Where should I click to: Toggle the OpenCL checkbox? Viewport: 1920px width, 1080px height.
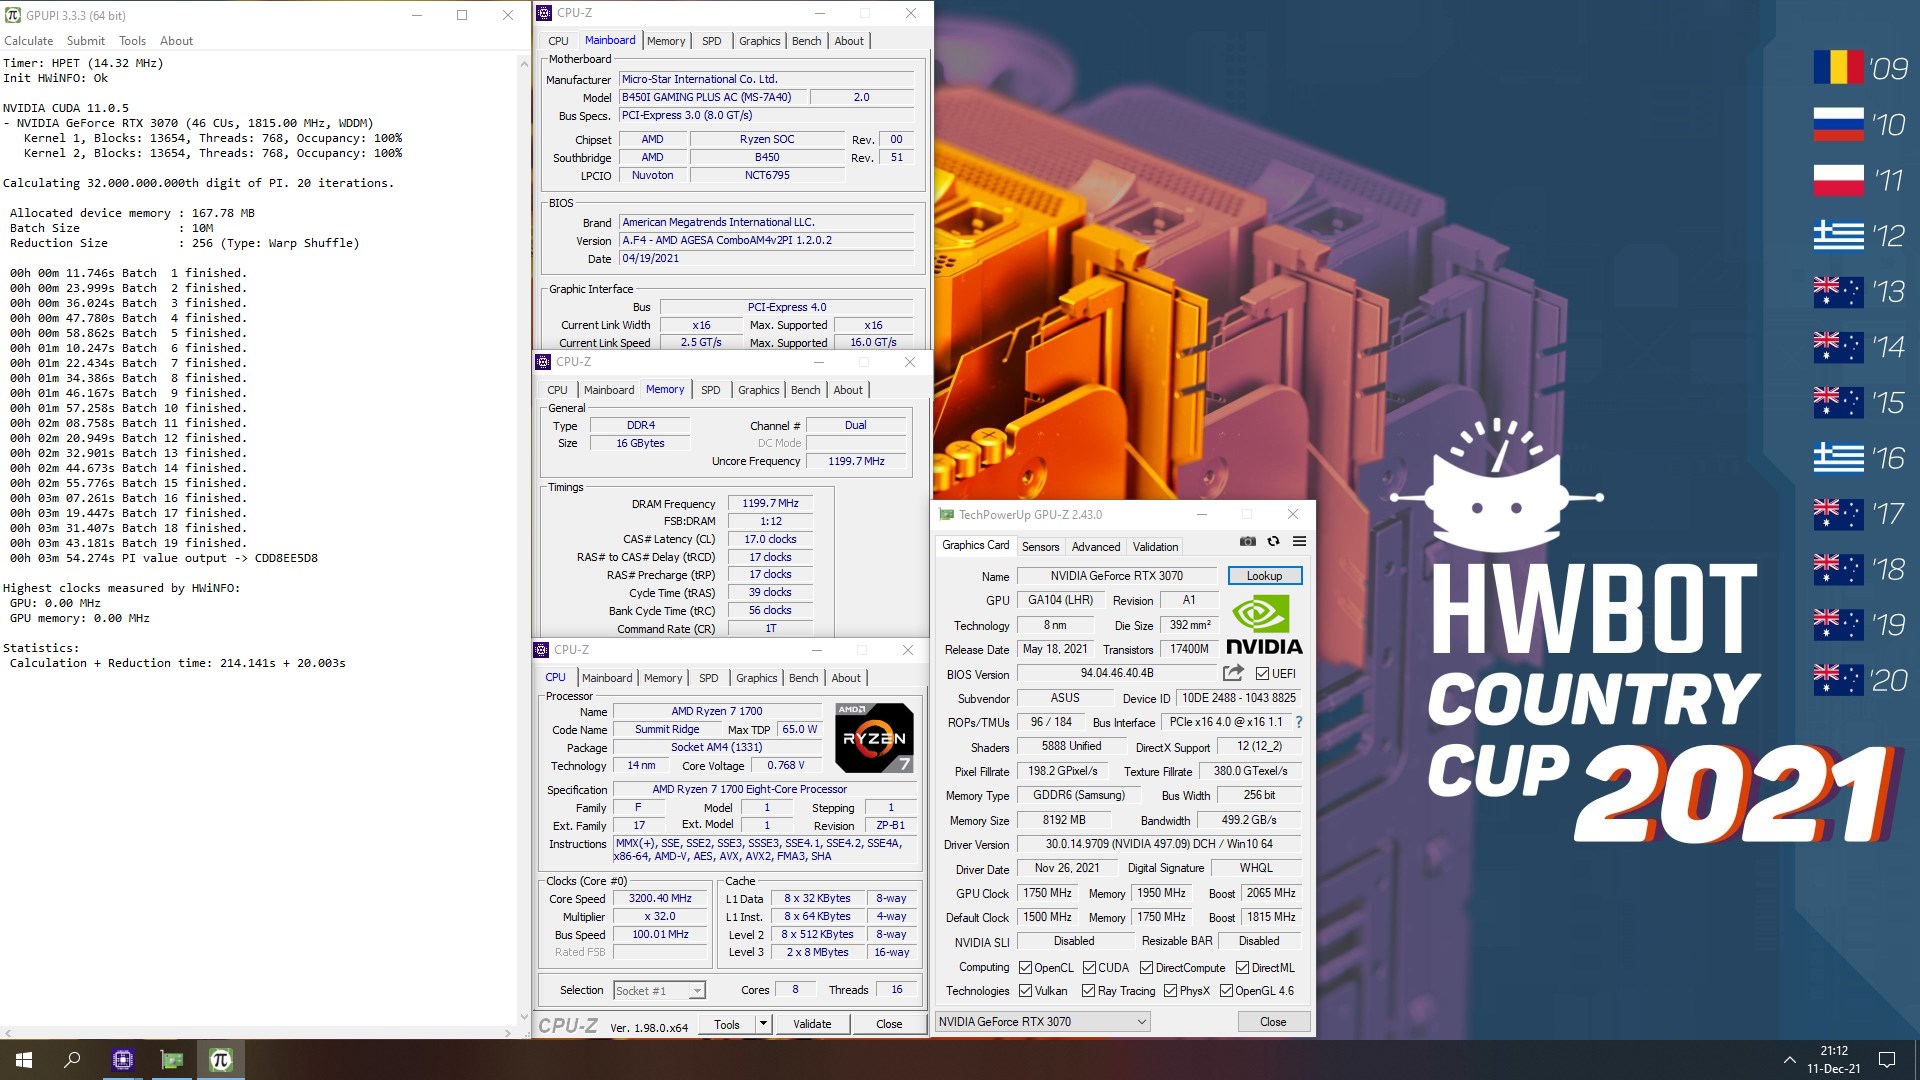(x=1025, y=968)
